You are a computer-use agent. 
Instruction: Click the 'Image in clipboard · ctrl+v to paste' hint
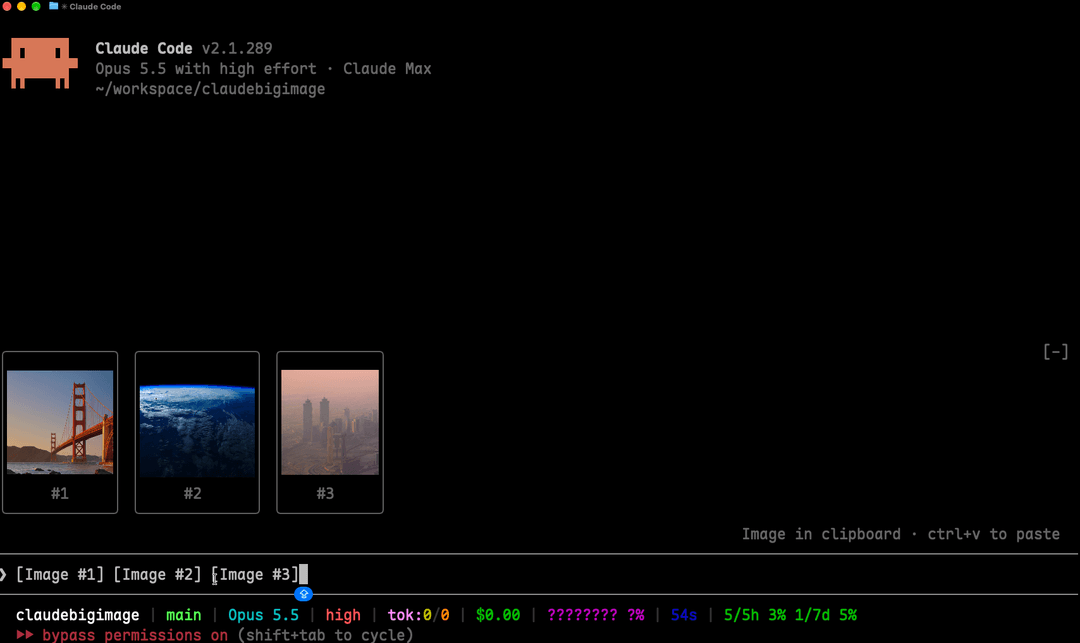[901, 534]
